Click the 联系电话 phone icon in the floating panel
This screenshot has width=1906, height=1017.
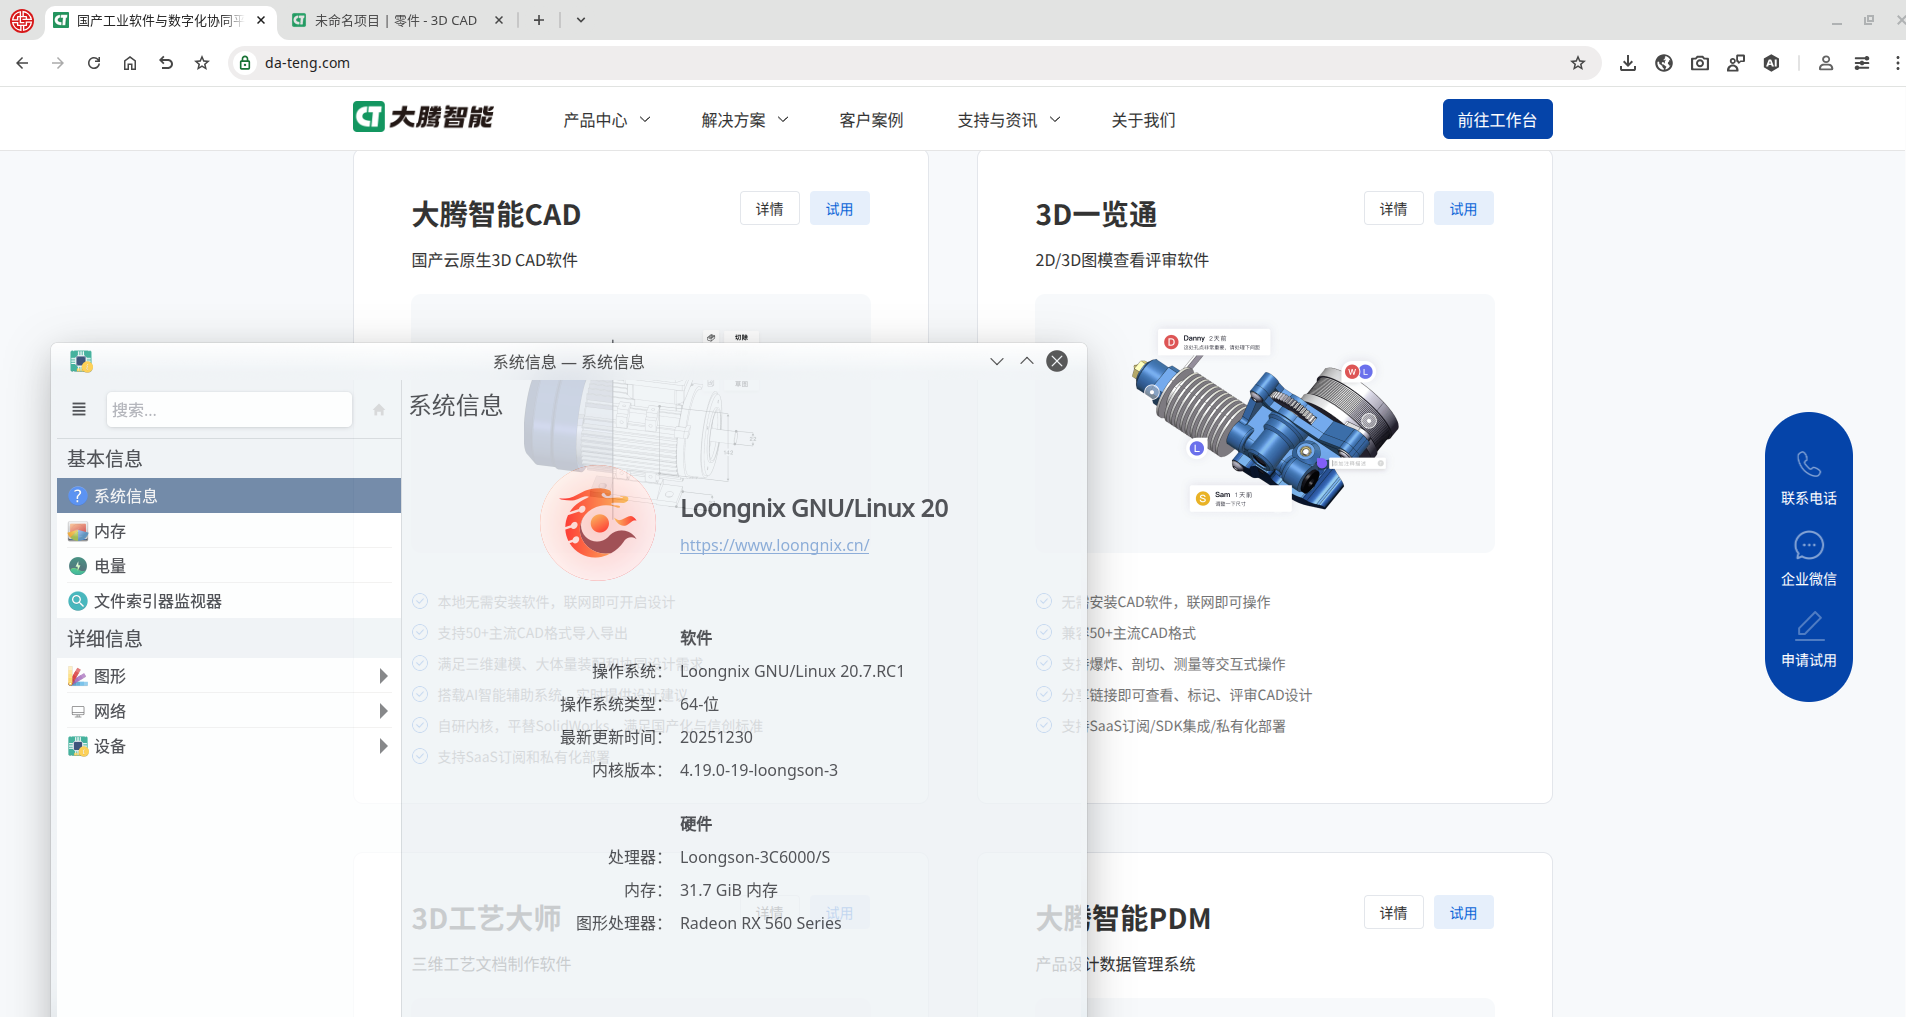click(x=1809, y=464)
